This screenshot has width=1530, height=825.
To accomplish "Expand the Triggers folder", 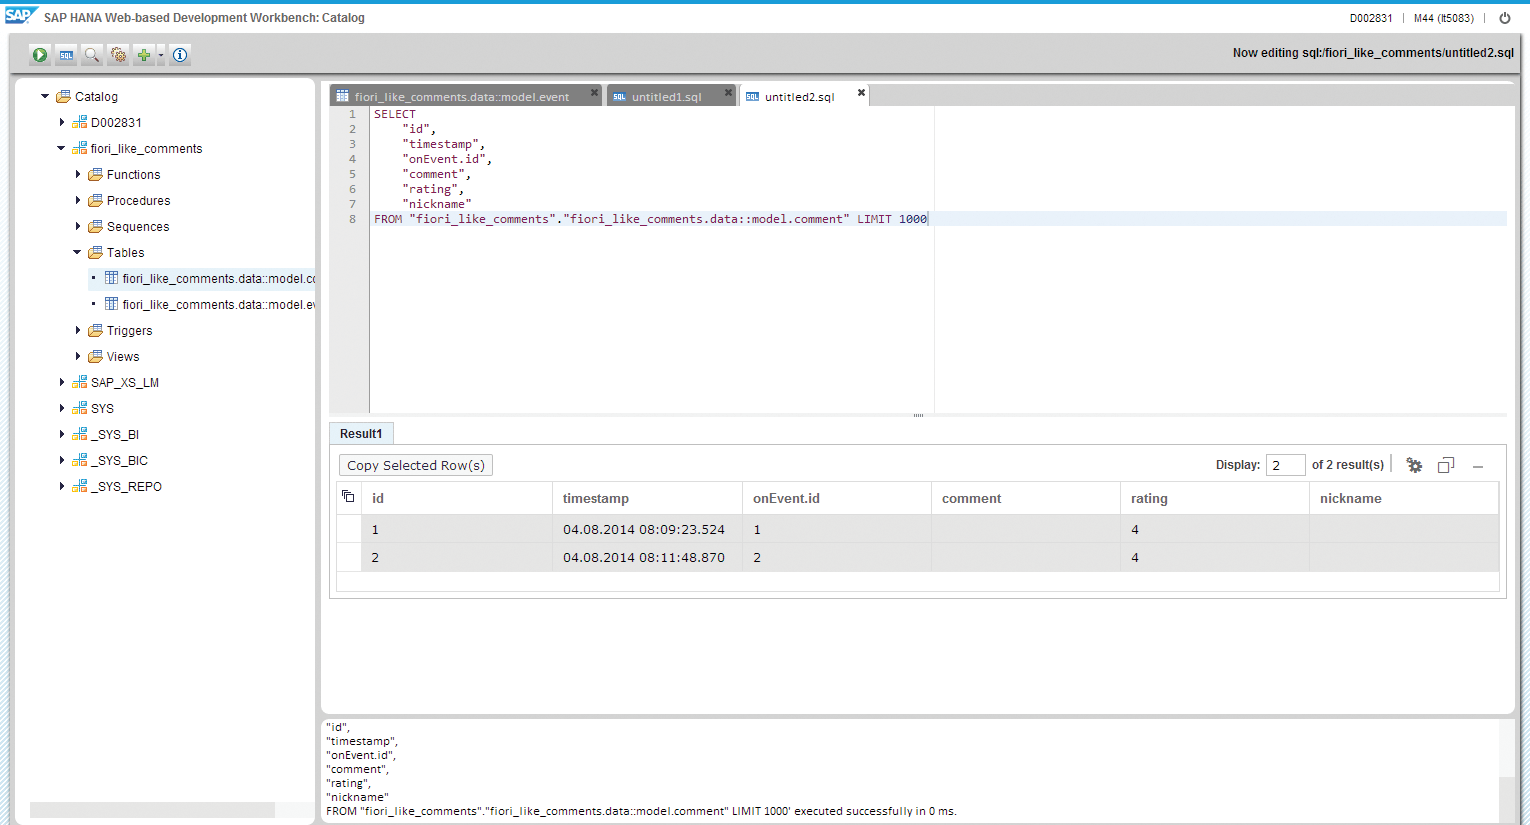I will coord(77,330).
